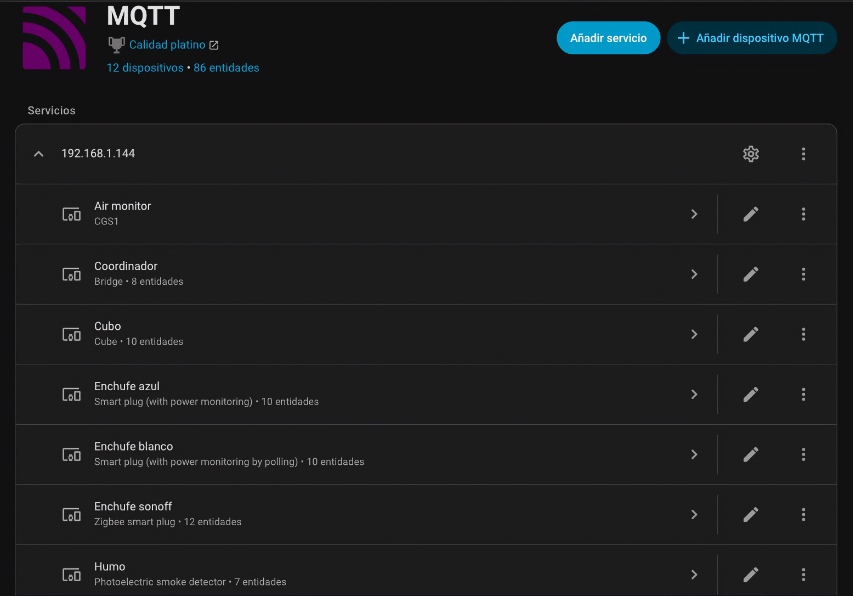Screen dimensions: 853x596
Task: Edit the Cubo device
Action: 751,334
